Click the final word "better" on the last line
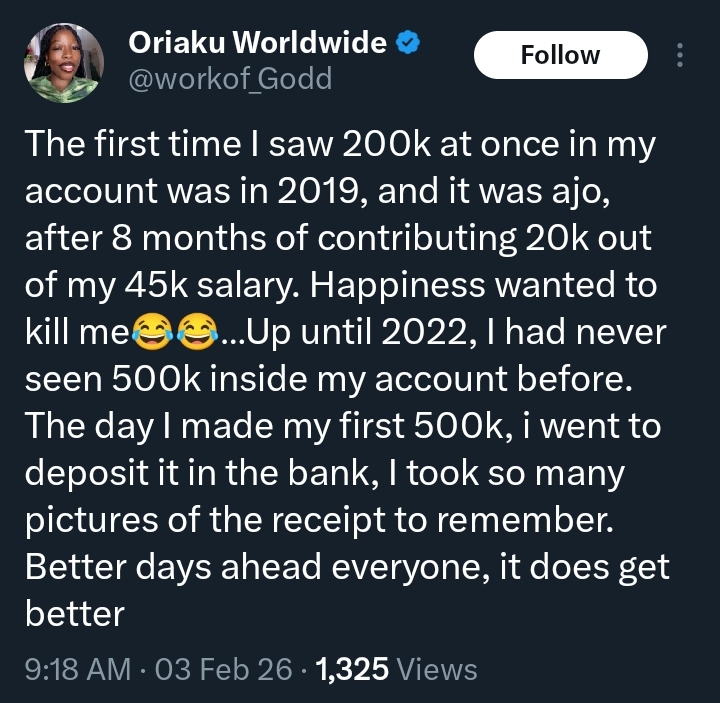The image size is (720, 703). 74,614
